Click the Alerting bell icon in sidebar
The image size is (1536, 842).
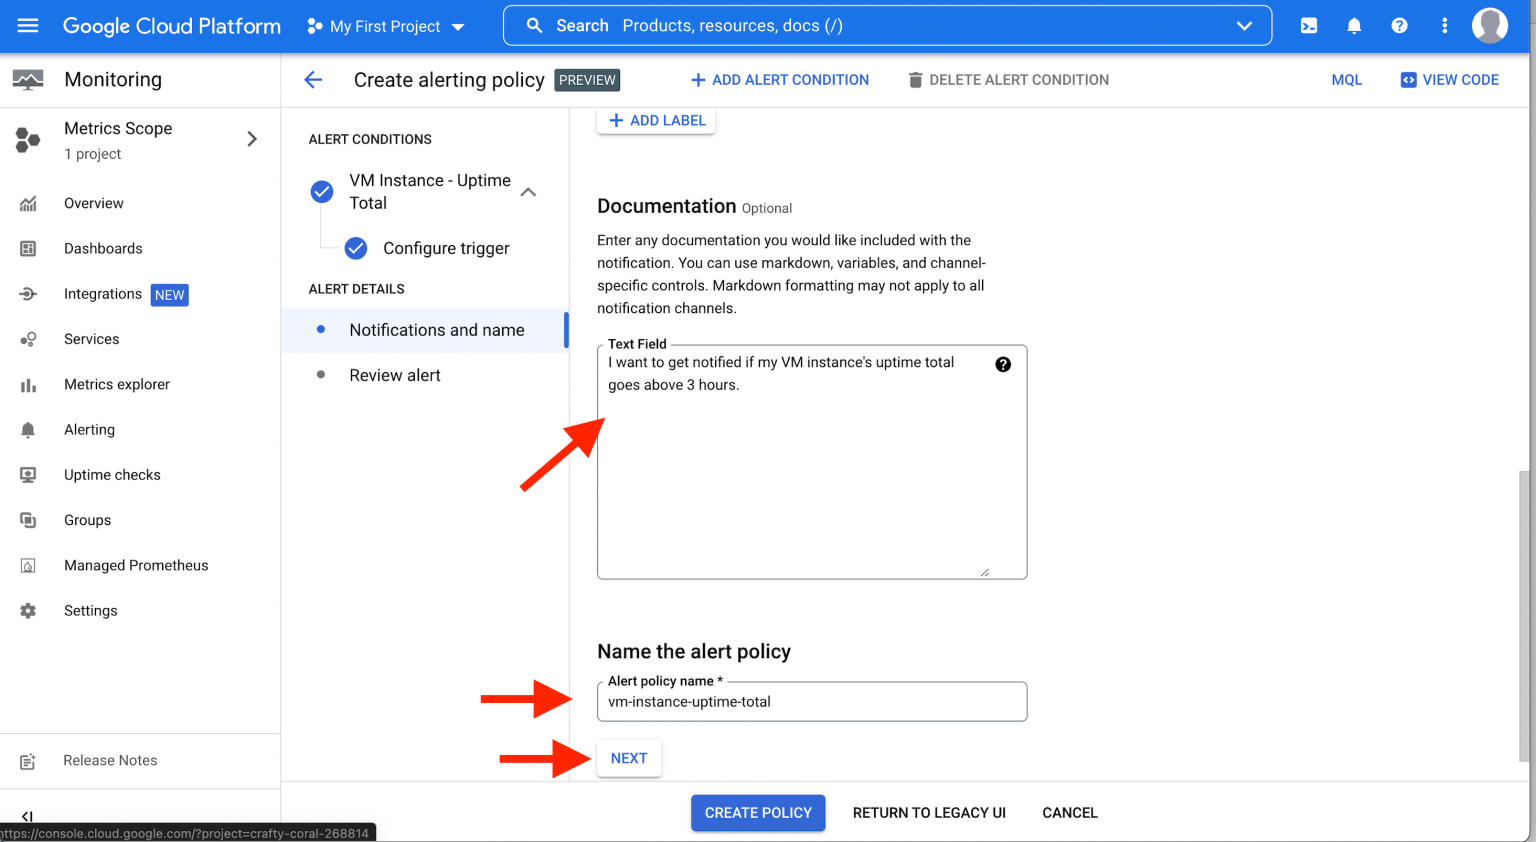coord(28,430)
